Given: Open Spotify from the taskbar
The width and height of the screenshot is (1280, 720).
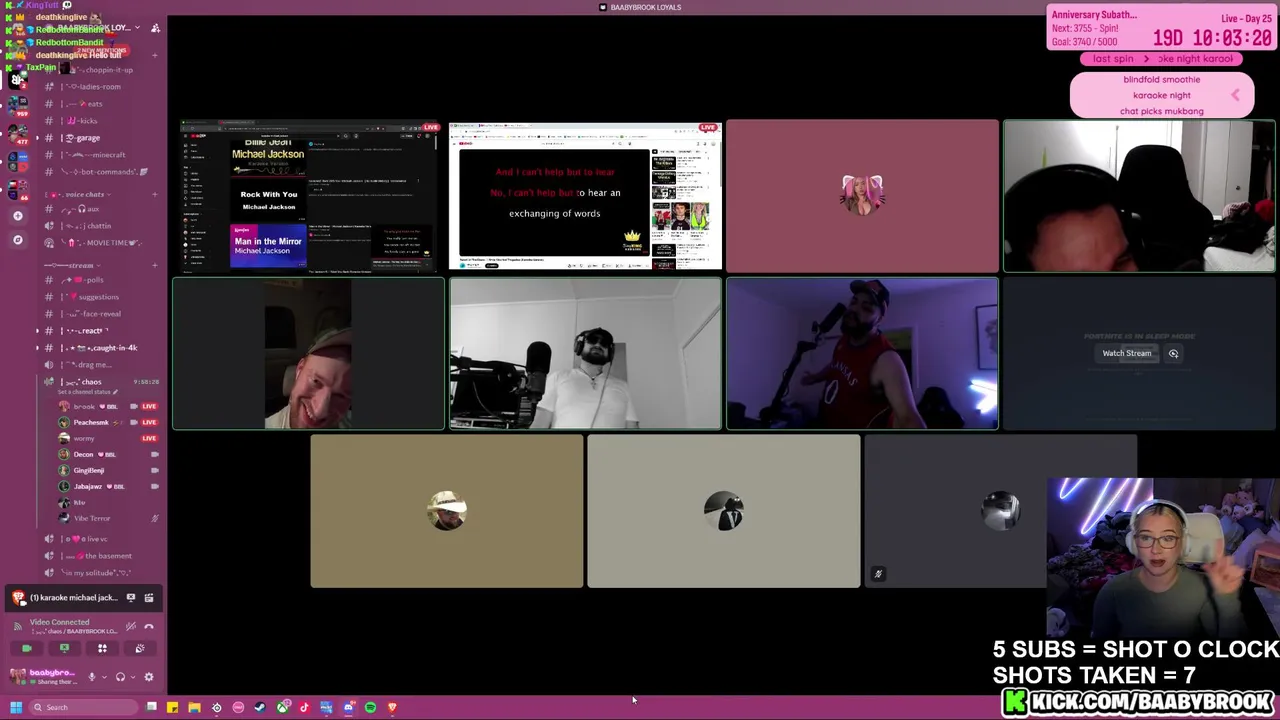Looking at the screenshot, I should tap(370, 707).
